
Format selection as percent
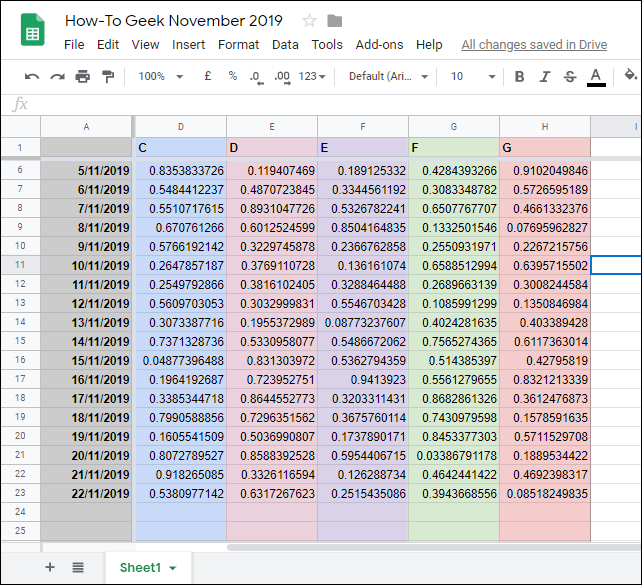233,76
